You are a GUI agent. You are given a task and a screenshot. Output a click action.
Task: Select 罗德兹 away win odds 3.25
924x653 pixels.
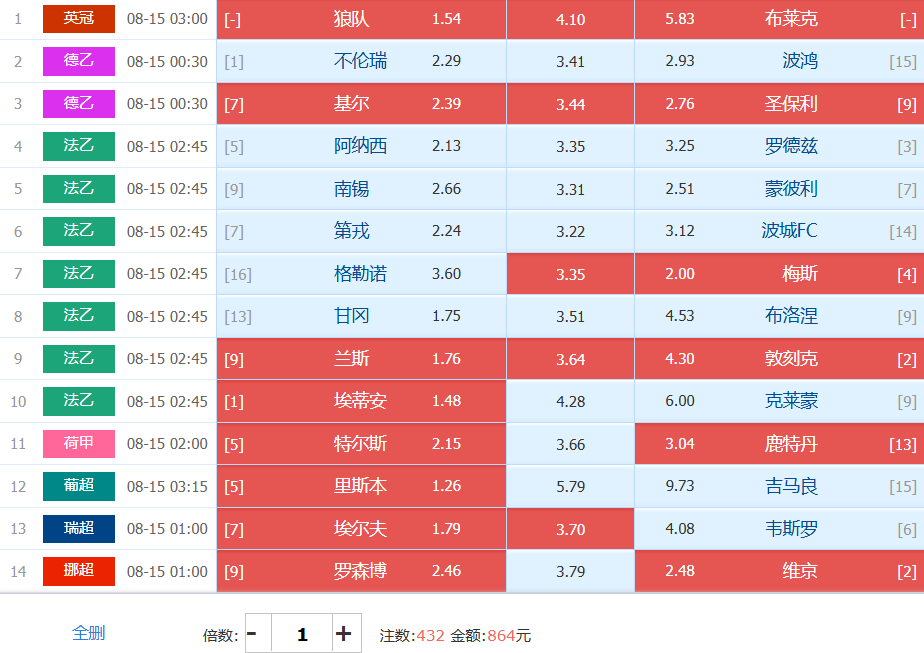(x=780, y=146)
